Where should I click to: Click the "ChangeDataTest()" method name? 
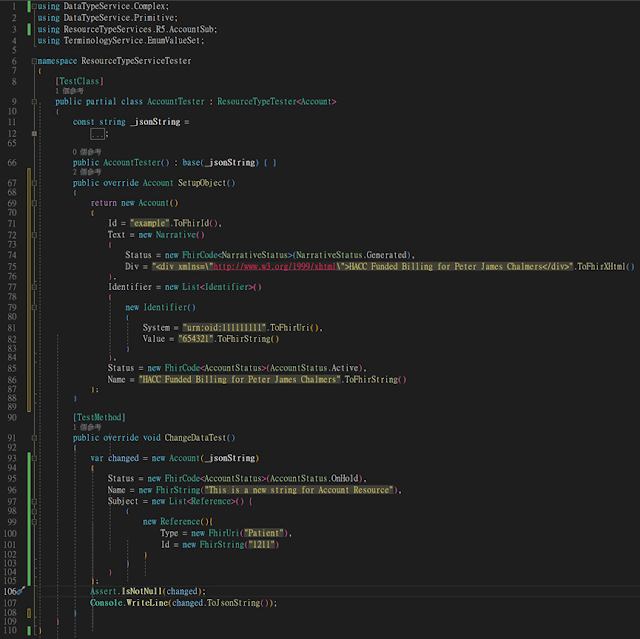(200, 438)
